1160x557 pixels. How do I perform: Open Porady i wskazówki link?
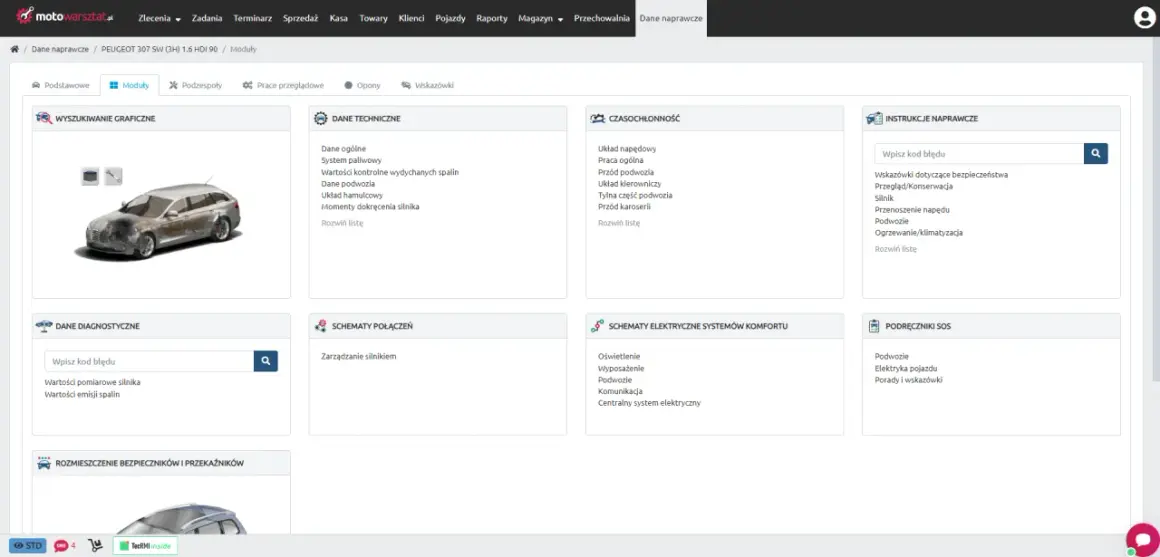coord(908,380)
